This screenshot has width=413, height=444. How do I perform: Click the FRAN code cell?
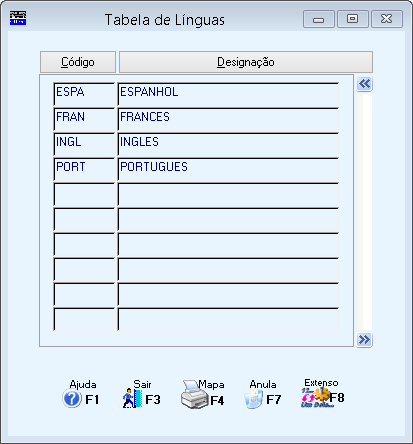[84, 119]
